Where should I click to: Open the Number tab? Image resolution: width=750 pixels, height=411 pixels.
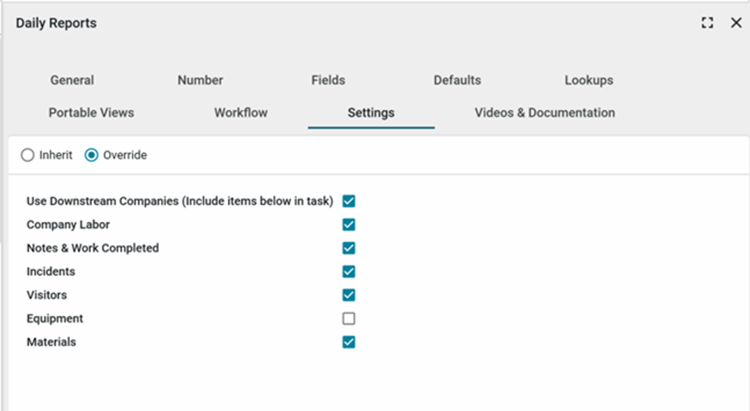[200, 80]
